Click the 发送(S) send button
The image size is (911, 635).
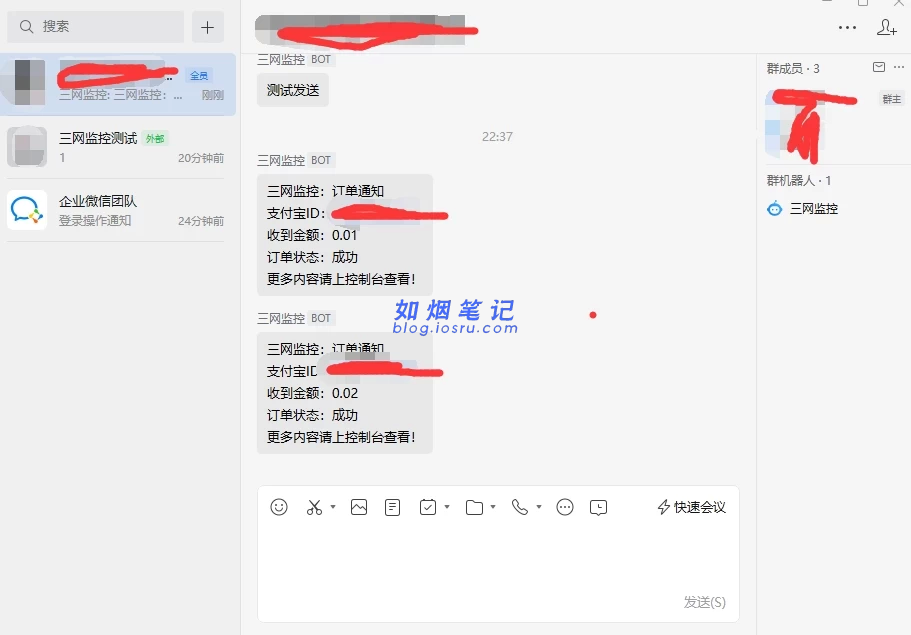705,602
